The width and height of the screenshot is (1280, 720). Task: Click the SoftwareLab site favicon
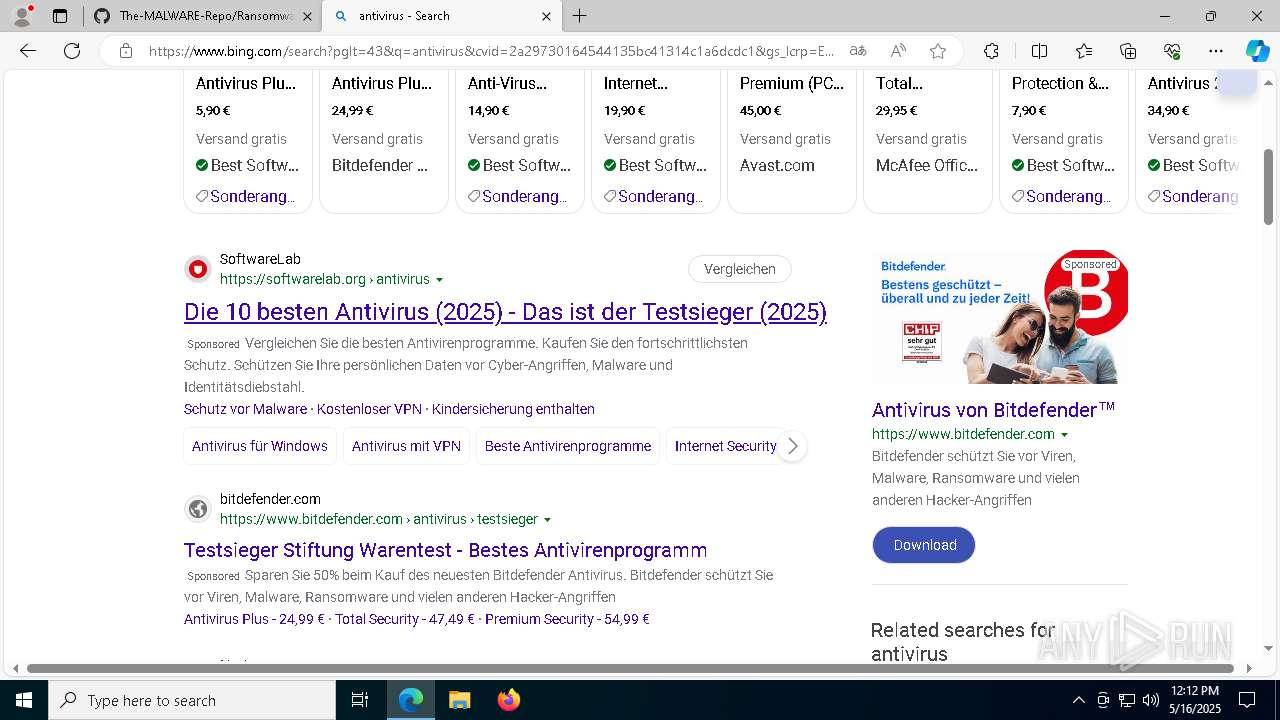click(x=198, y=269)
